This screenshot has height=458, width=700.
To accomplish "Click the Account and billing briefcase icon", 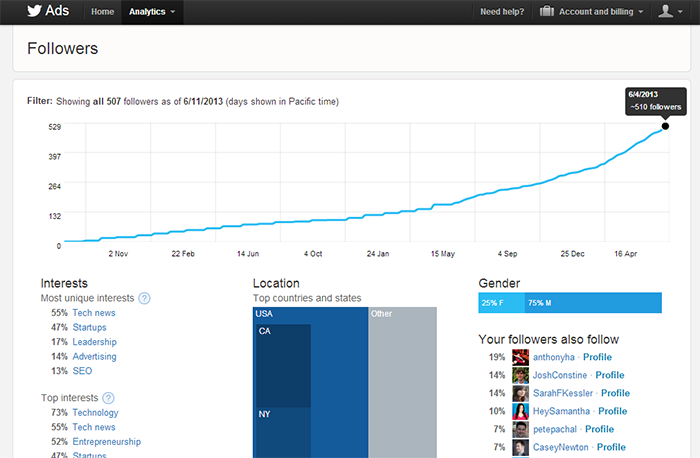I will pyautogui.click(x=547, y=12).
